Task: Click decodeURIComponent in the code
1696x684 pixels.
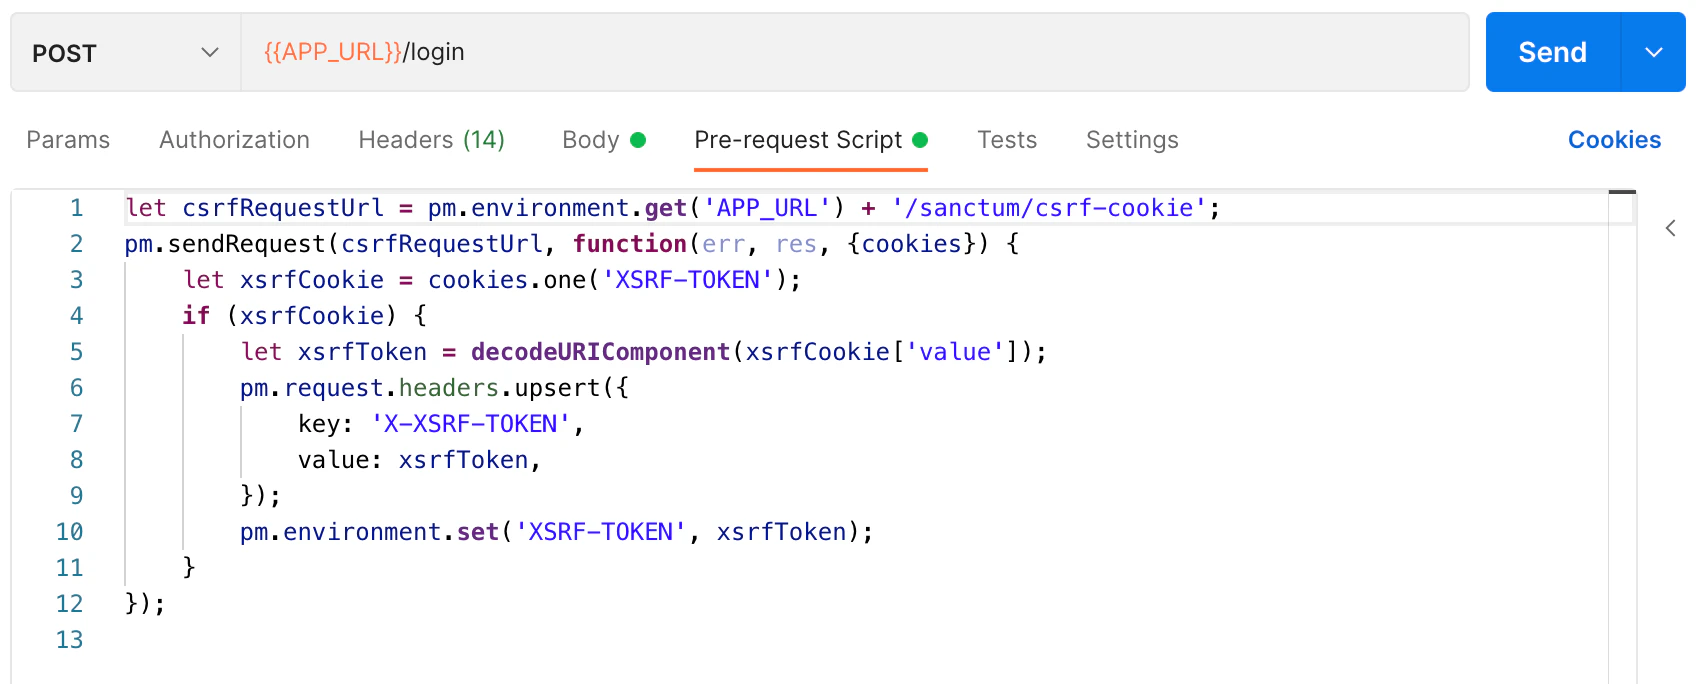Action: [x=600, y=352]
